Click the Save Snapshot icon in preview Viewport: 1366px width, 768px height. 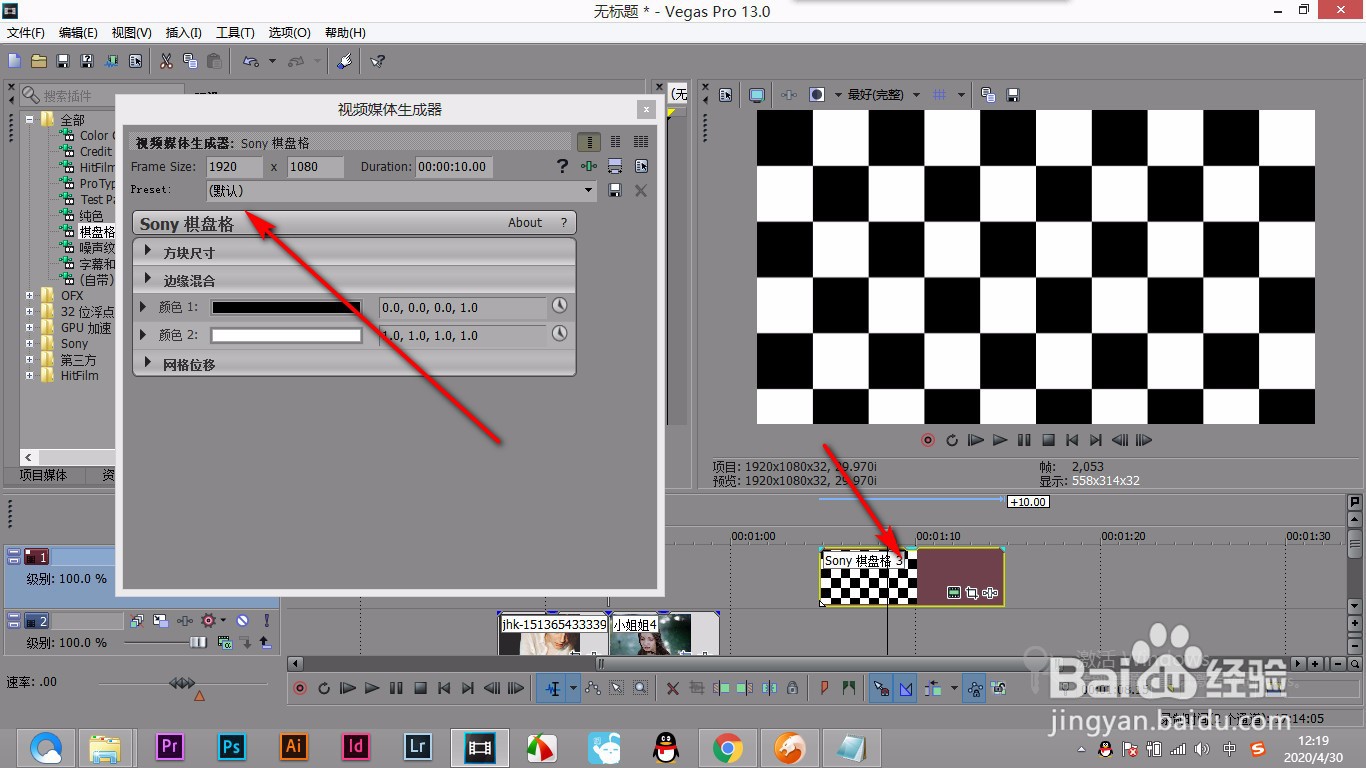point(1013,95)
